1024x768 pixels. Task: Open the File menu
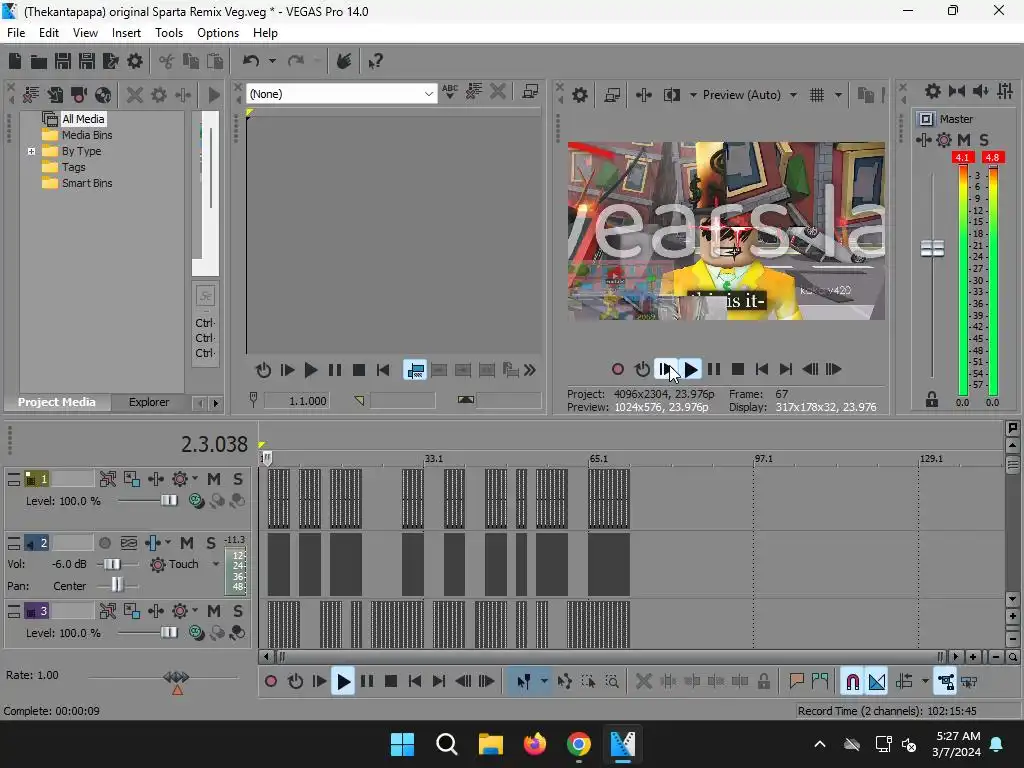click(x=16, y=33)
